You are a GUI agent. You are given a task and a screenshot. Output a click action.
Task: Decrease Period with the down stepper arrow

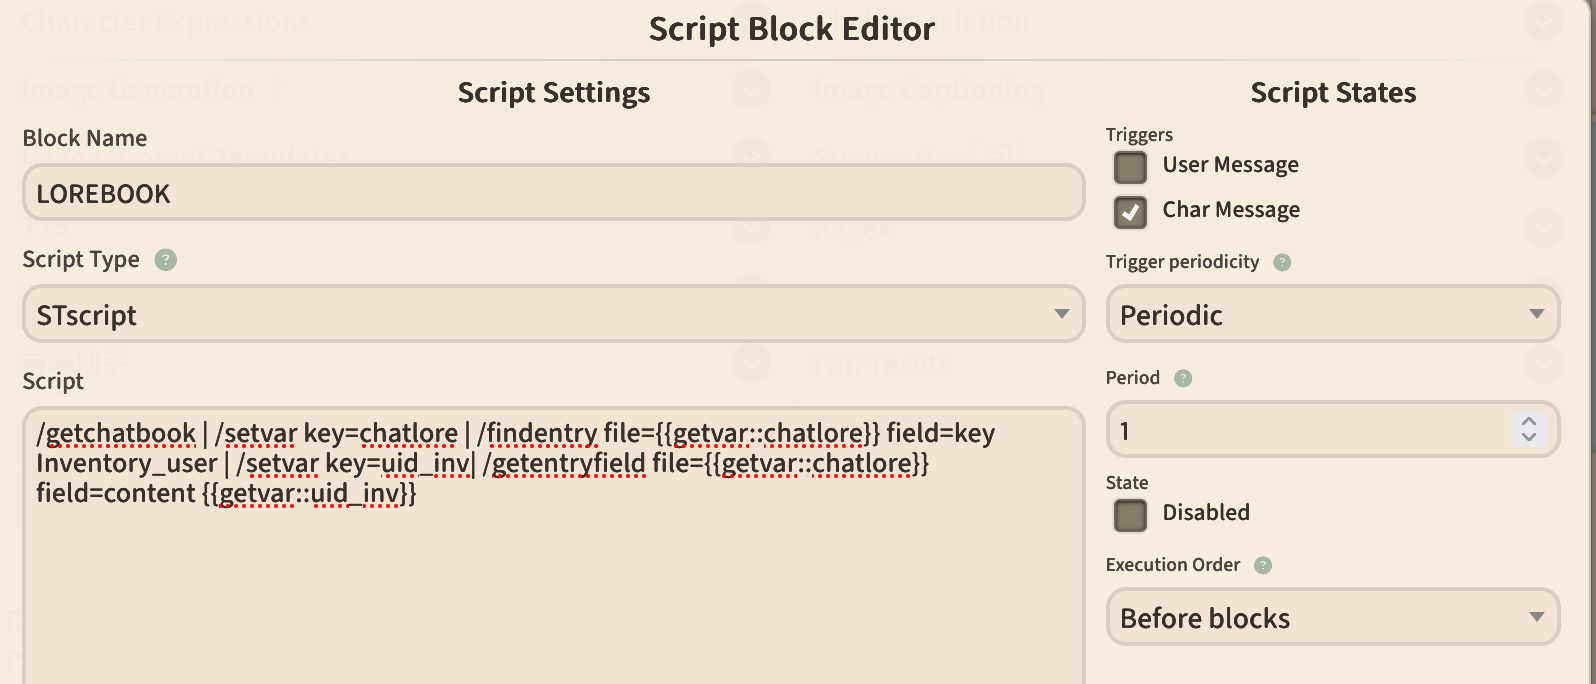pos(1529,437)
